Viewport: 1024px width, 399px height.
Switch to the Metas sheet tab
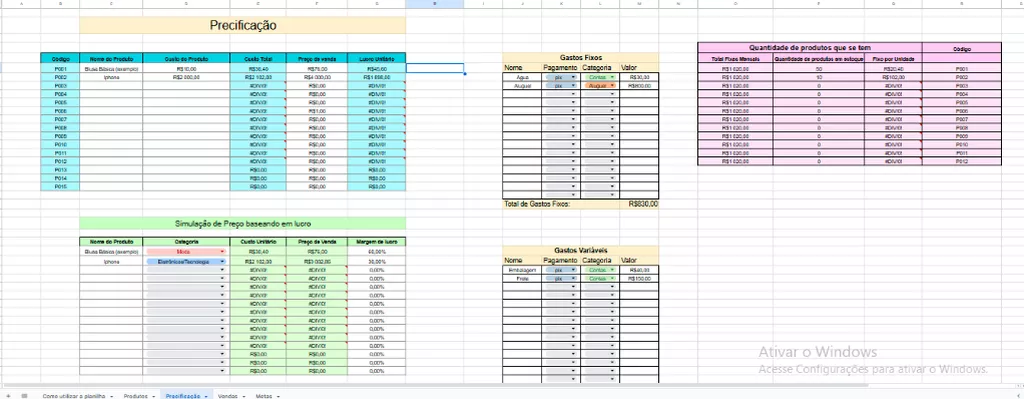pos(264,396)
